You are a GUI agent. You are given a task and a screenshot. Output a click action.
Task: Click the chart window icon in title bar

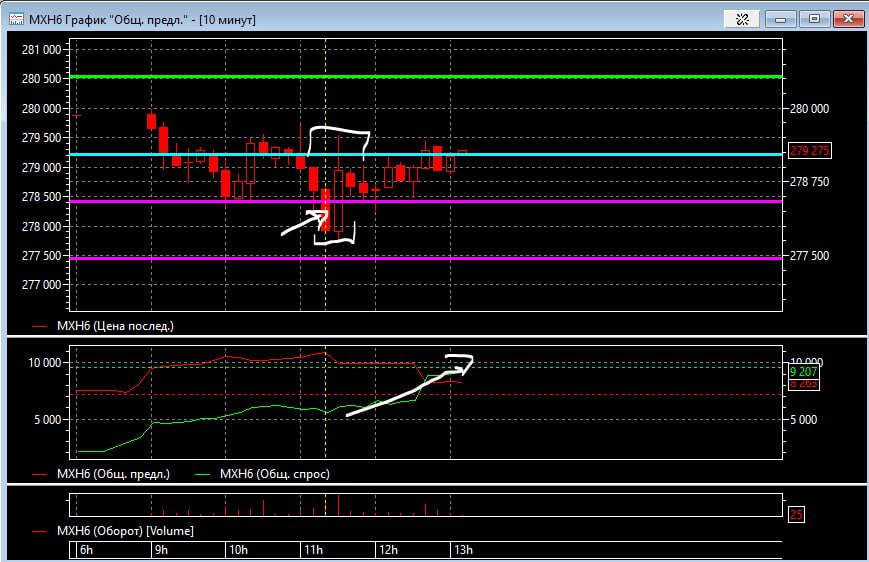point(17,17)
